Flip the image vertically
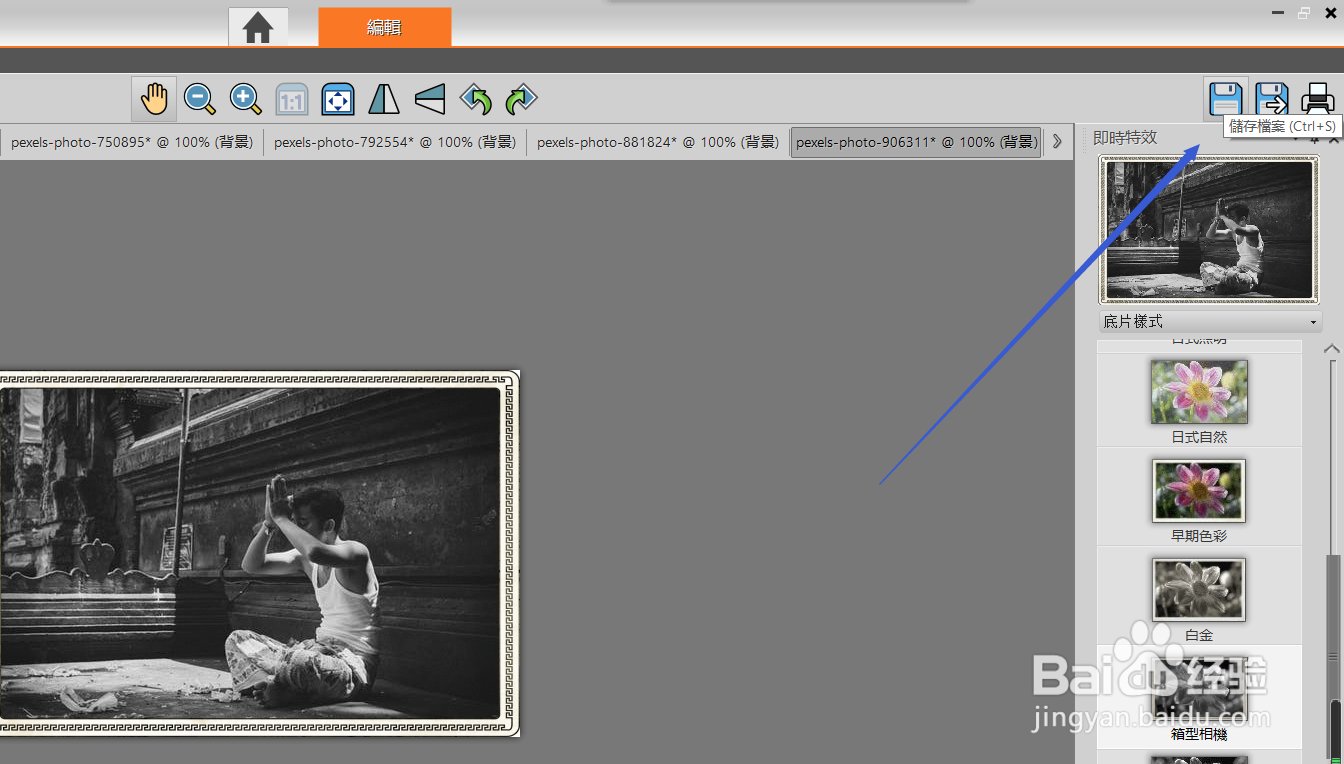Viewport: 1344px width, 764px height. pos(429,99)
